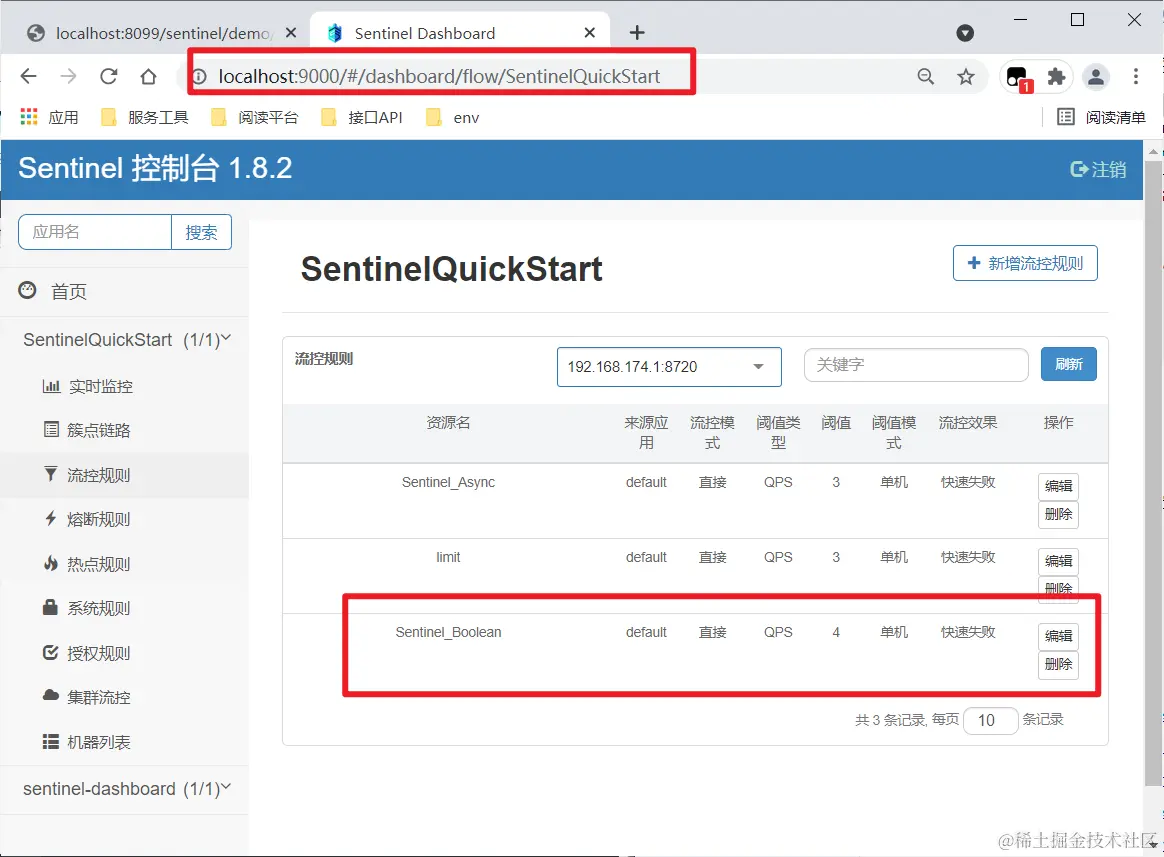Click the Sentinel_Async resource name

tap(448, 482)
